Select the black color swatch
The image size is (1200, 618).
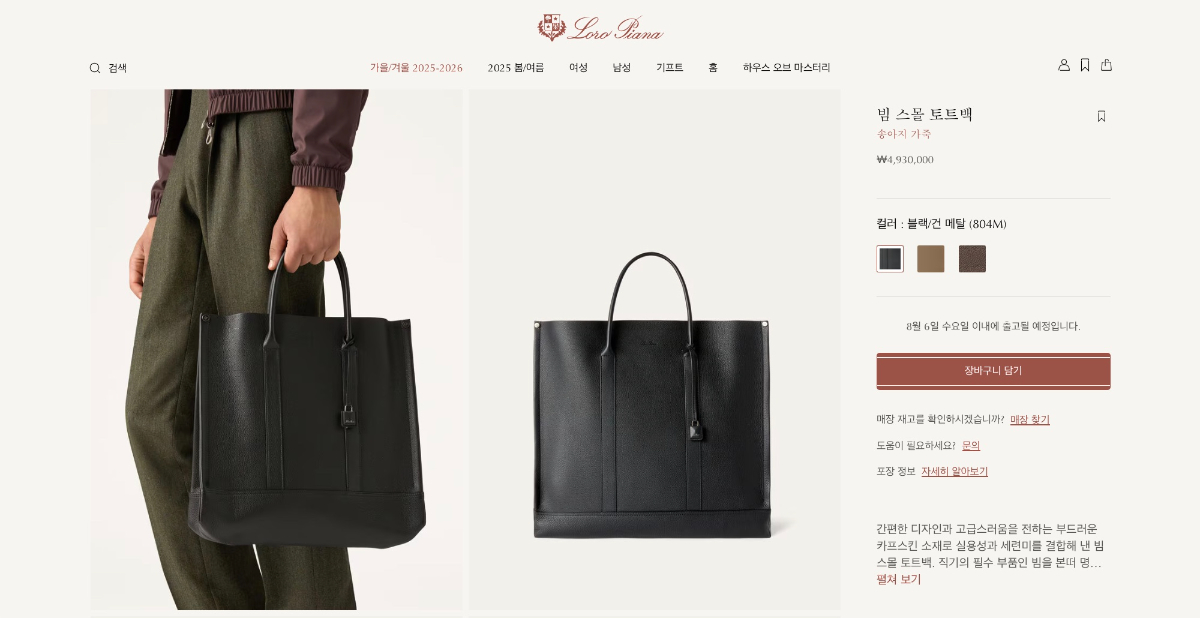890,259
